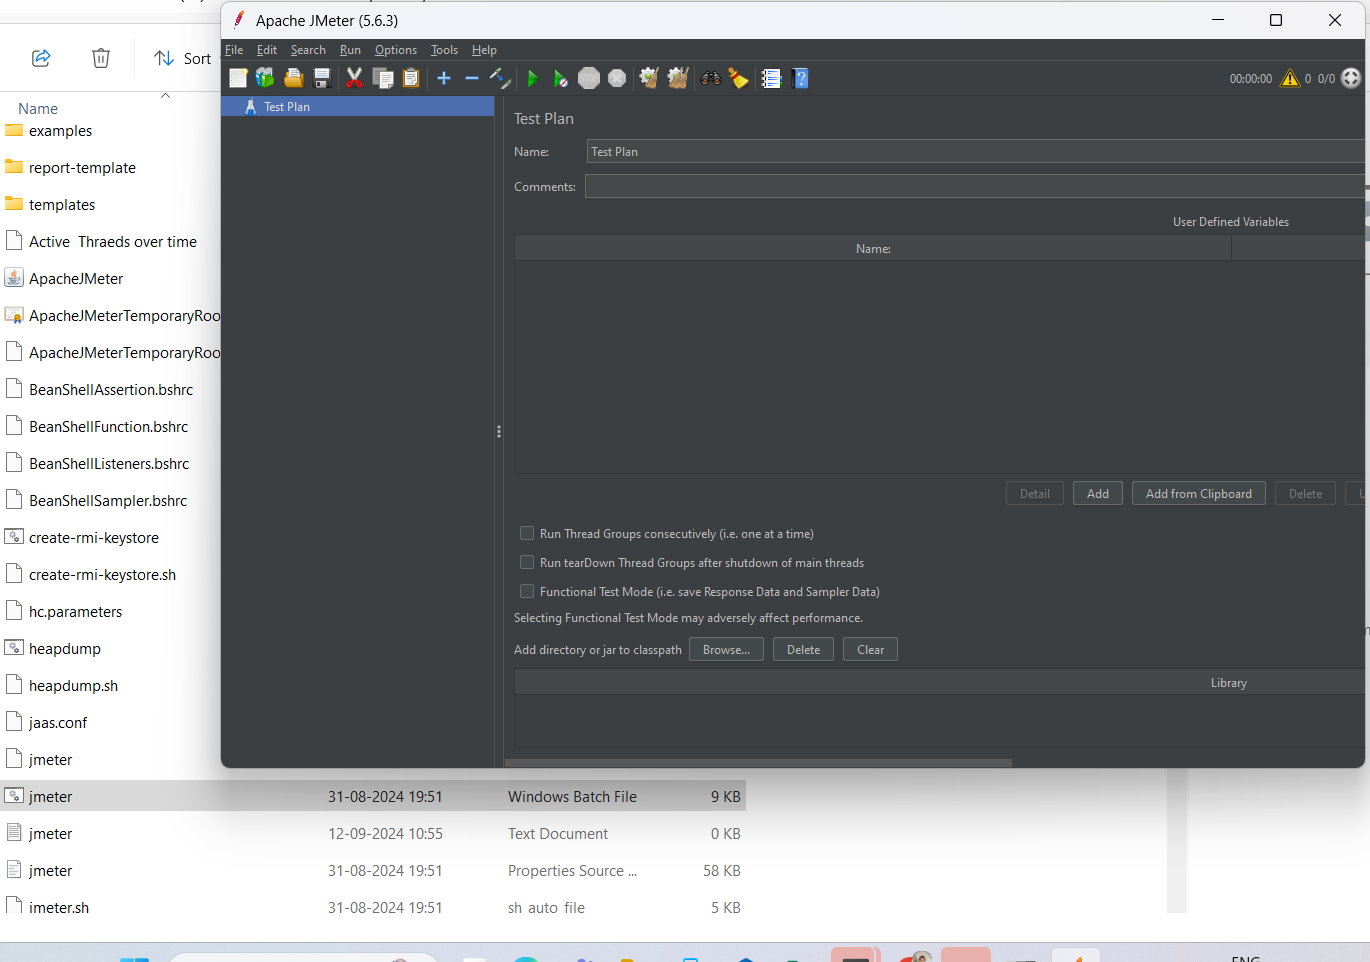Cut the selected element

coord(353,78)
